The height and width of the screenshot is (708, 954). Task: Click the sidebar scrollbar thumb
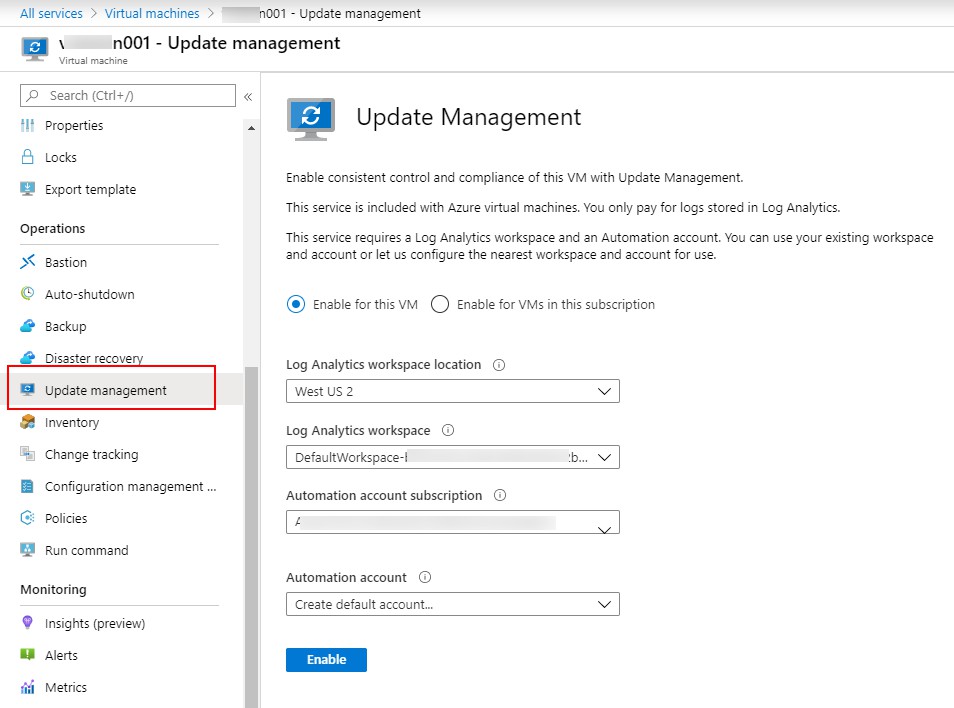pyautogui.click(x=251, y=537)
